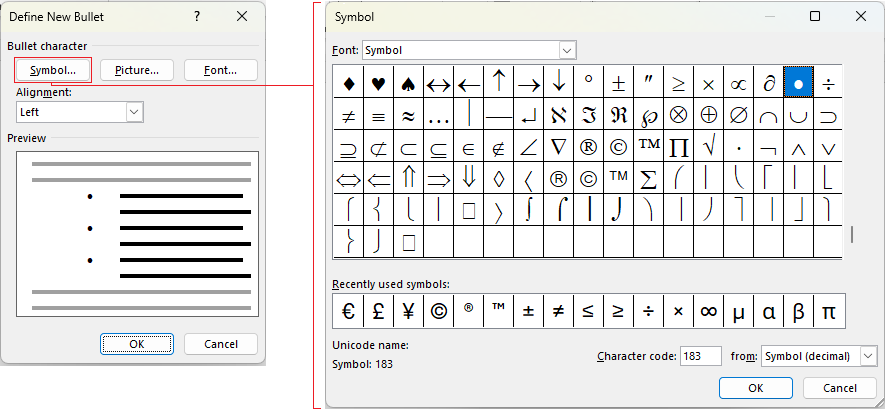This screenshot has width=896, height=409.
Task: Open the Font dropdown in Symbol dialog
Action: coord(567,50)
